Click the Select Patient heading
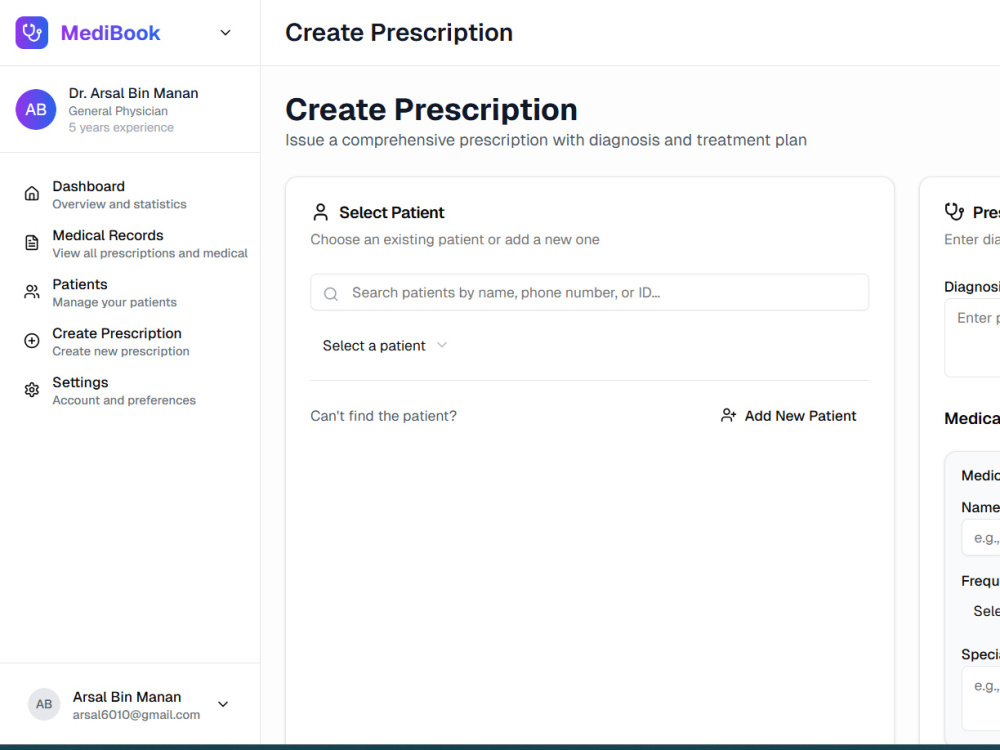This screenshot has width=1000, height=750. (x=392, y=212)
